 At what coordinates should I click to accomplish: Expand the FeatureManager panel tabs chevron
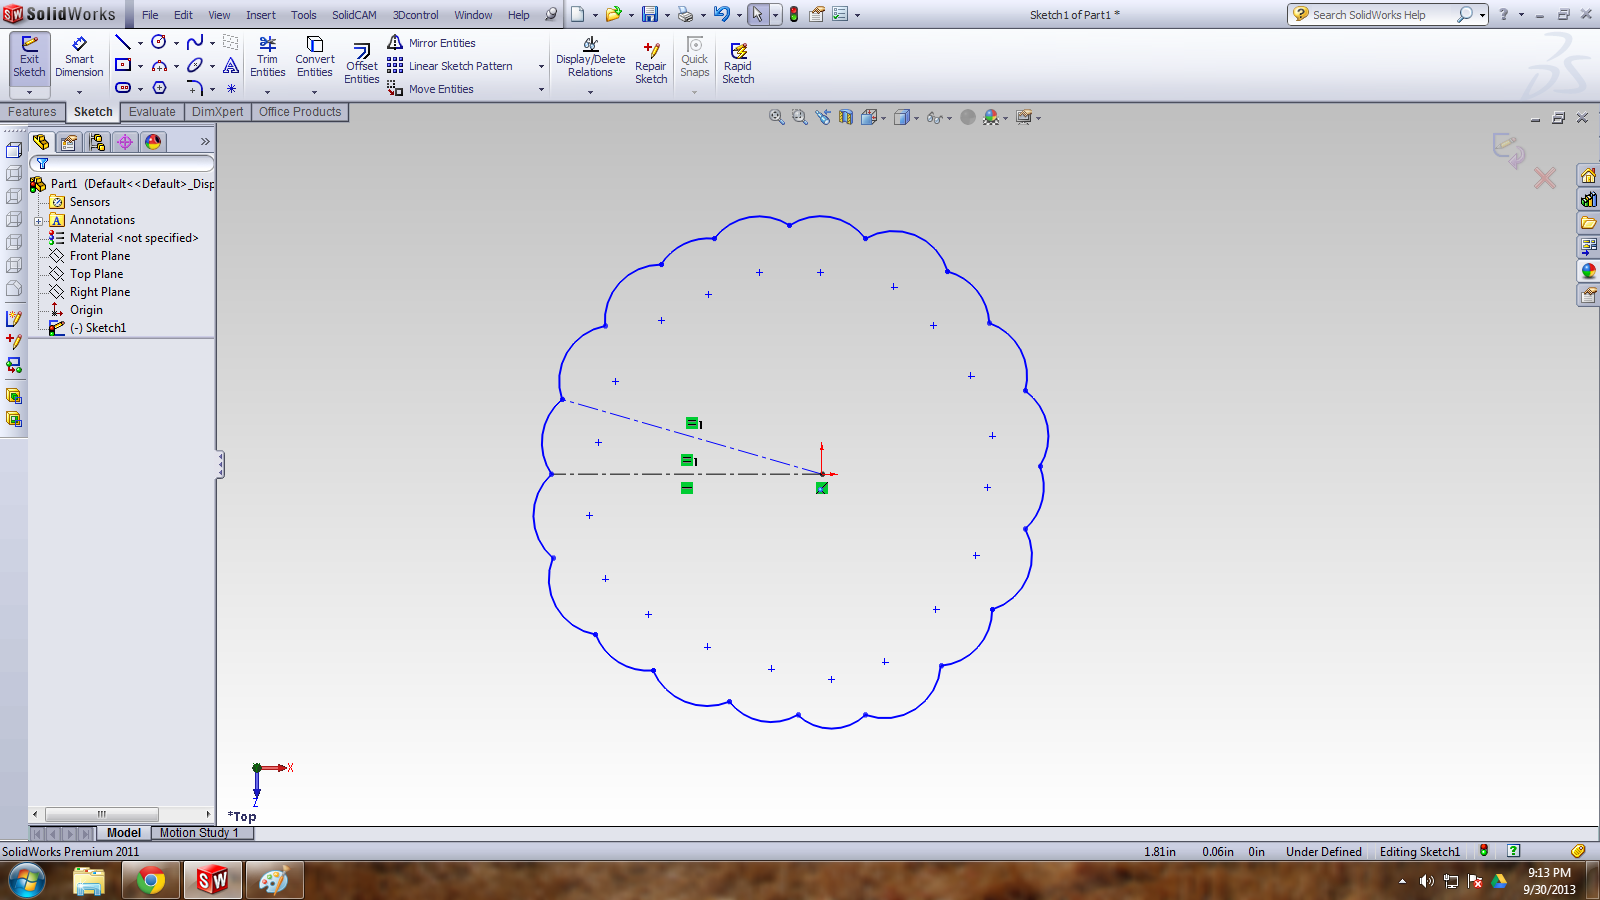click(205, 142)
